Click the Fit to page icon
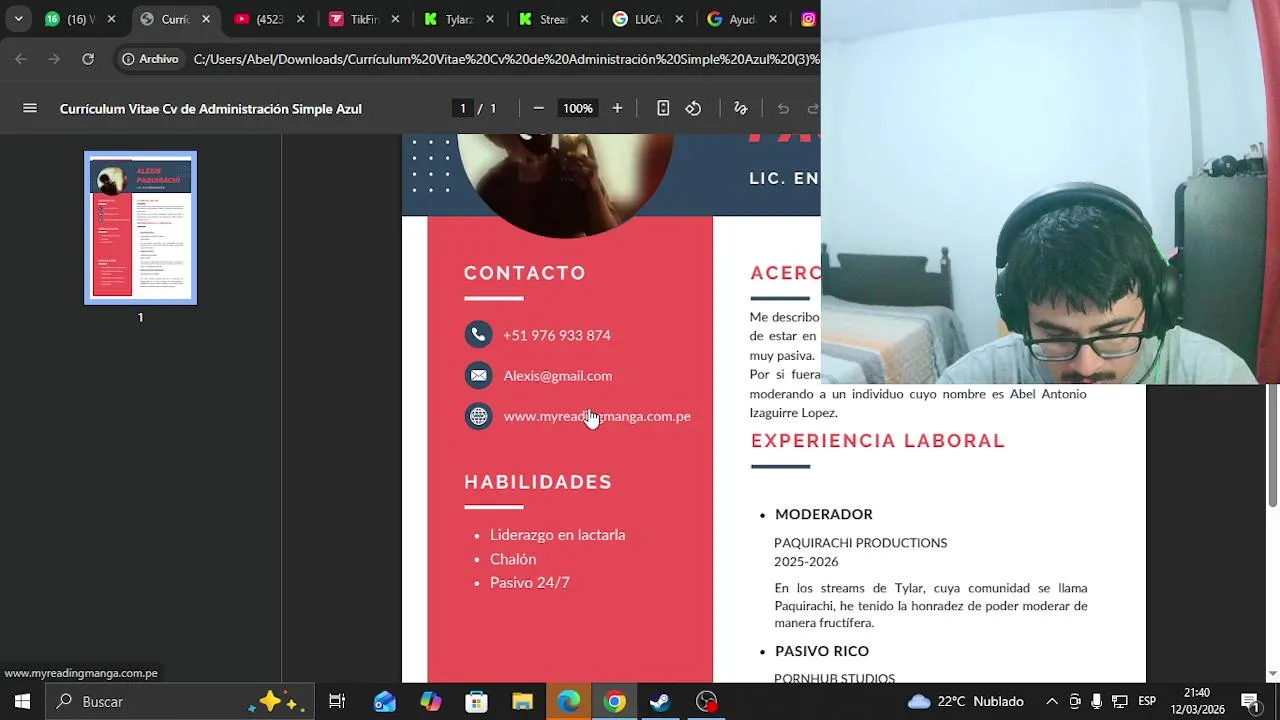Screen dimensions: 1280x720 coord(663,108)
